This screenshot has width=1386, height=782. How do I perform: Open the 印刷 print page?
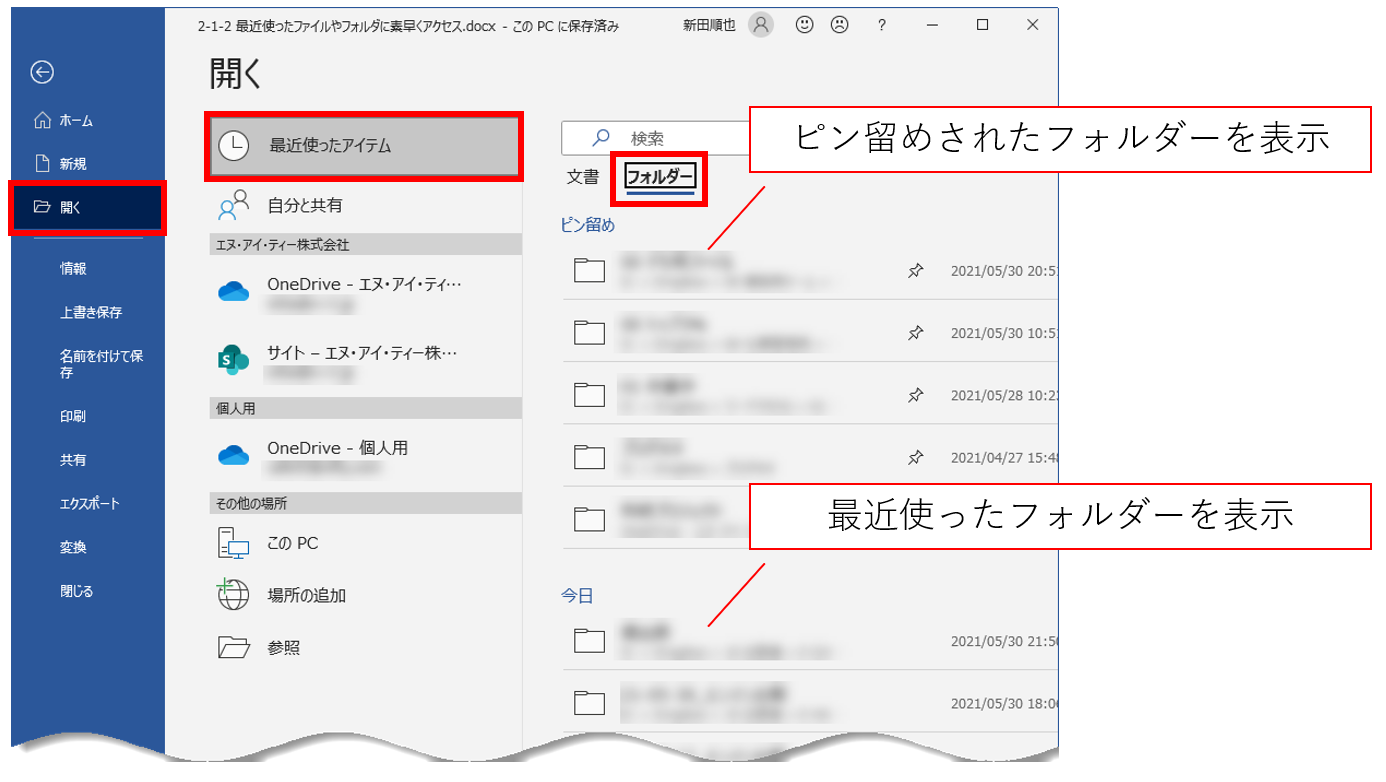(x=73, y=416)
